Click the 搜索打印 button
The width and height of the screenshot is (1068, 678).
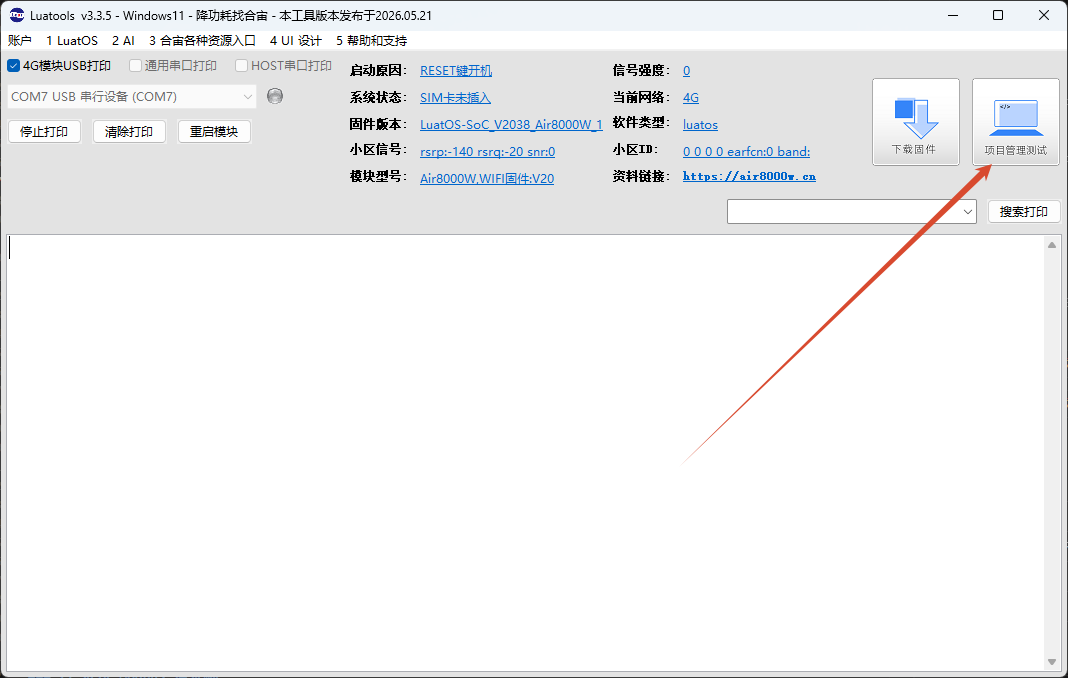1024,212
